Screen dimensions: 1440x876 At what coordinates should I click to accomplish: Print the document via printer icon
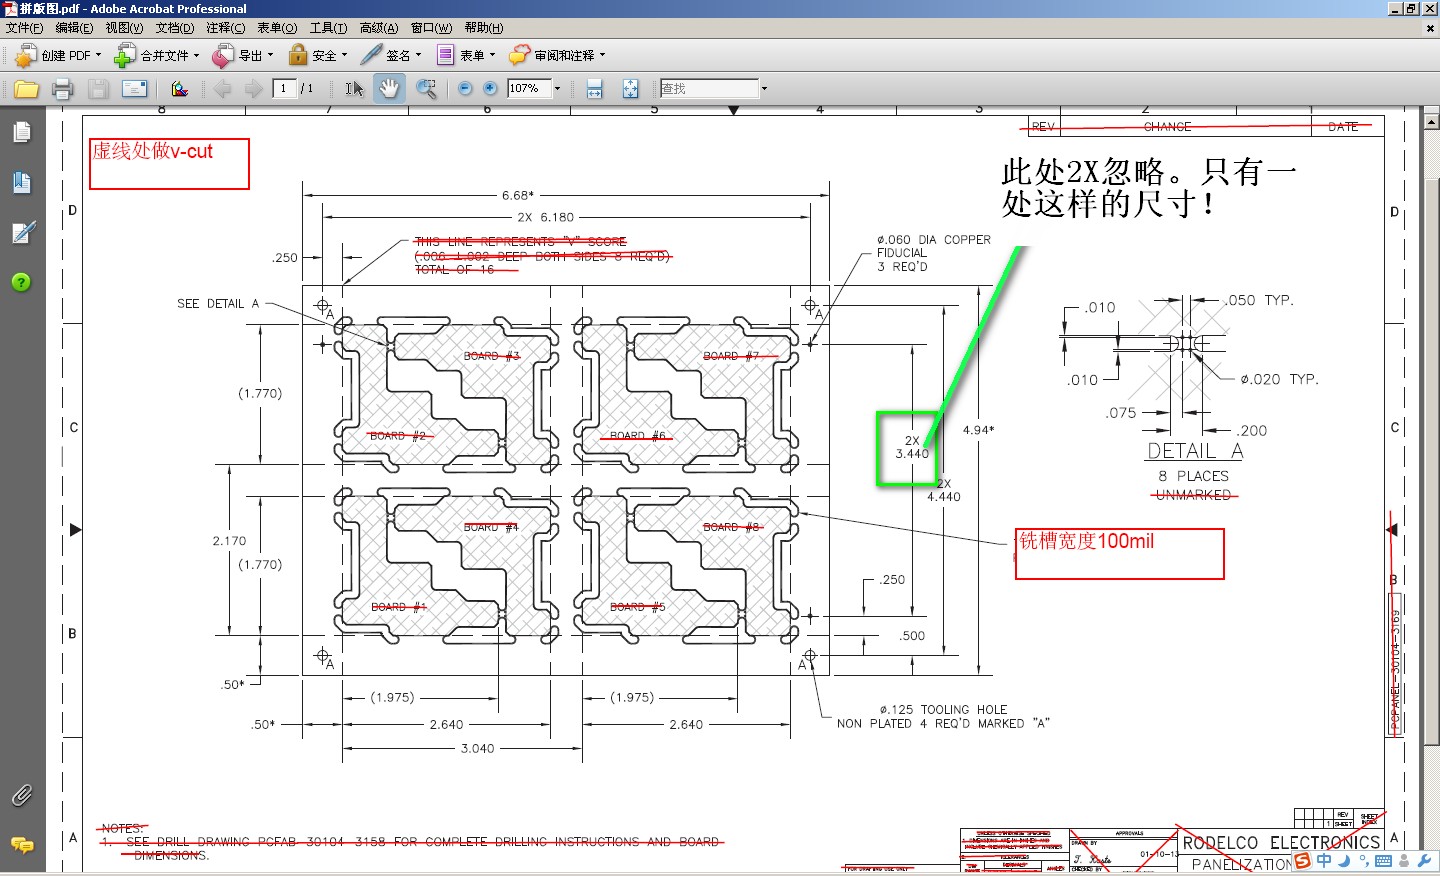pos(62,89)
